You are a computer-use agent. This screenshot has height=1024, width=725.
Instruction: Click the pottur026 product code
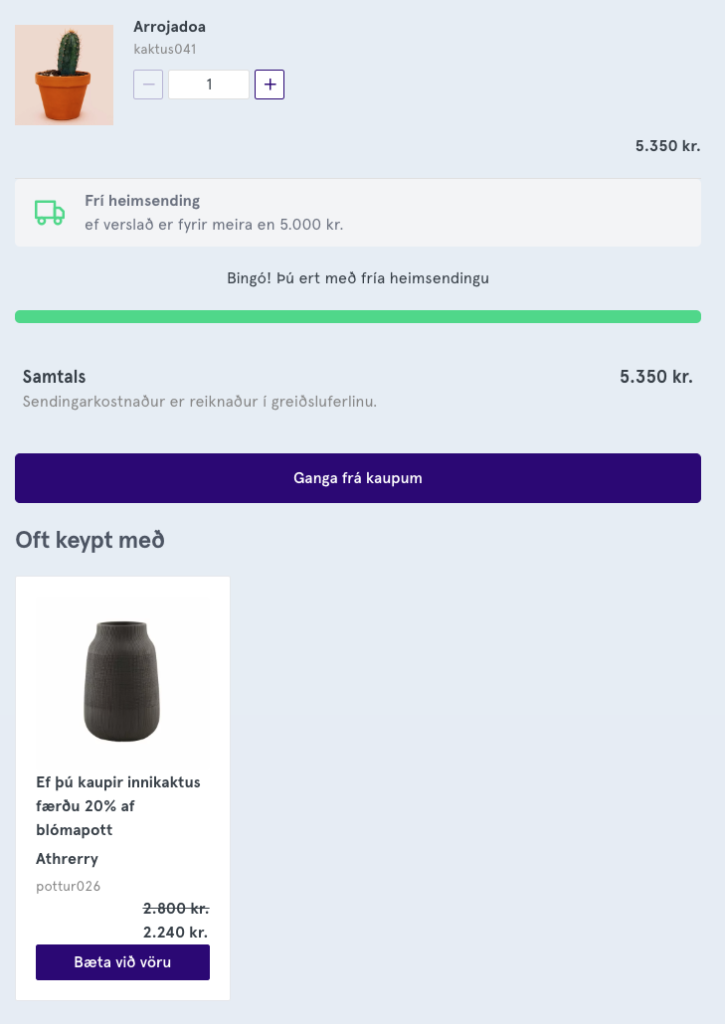click(68, 886)
